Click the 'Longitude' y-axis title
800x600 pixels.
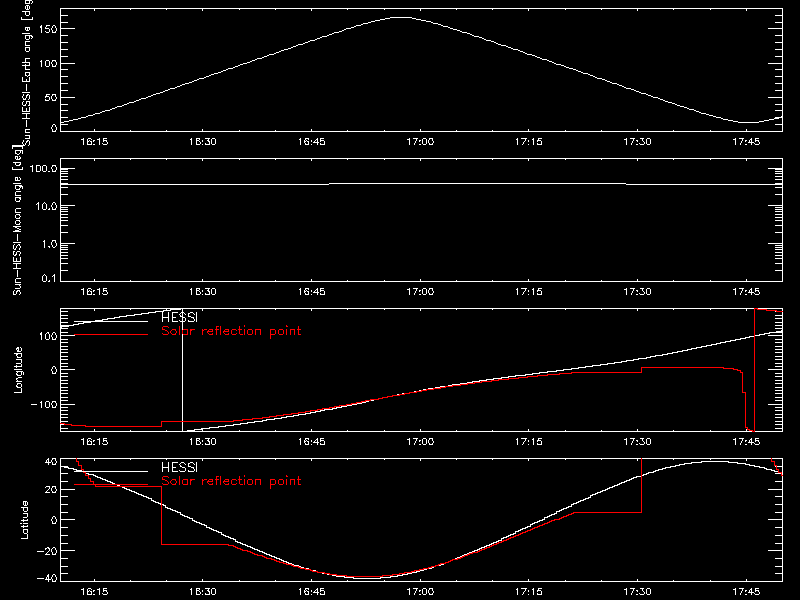(x=18, y=370)
